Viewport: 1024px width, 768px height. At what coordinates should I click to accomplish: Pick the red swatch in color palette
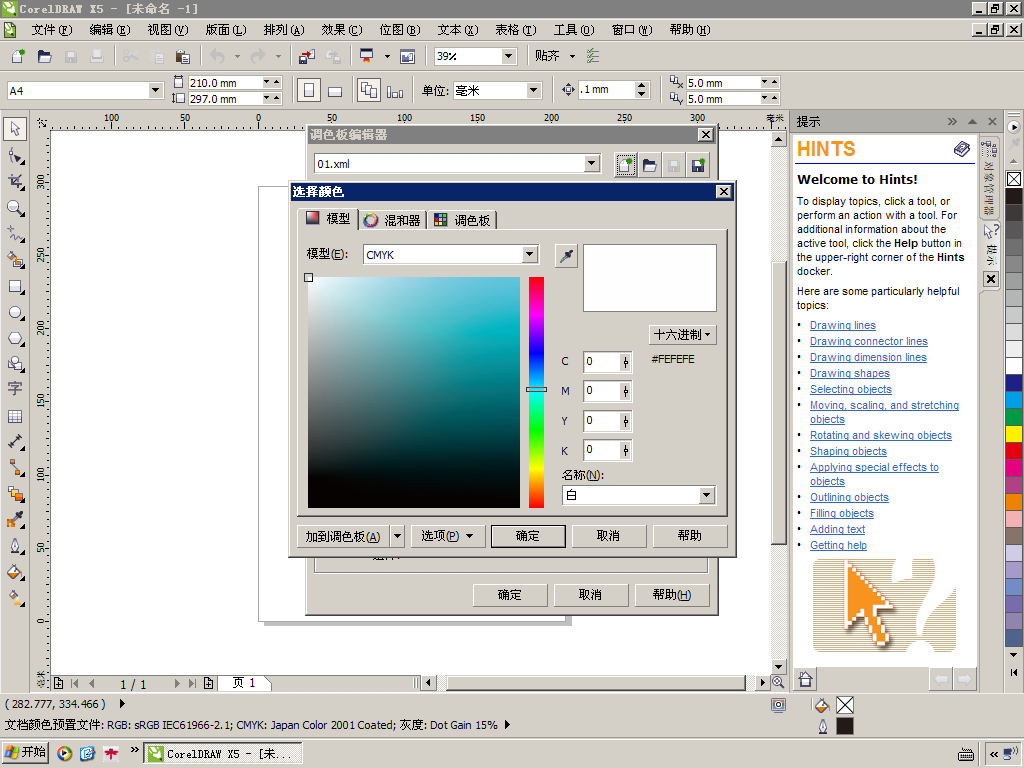pyautogui.click(x=1014, y=451)
